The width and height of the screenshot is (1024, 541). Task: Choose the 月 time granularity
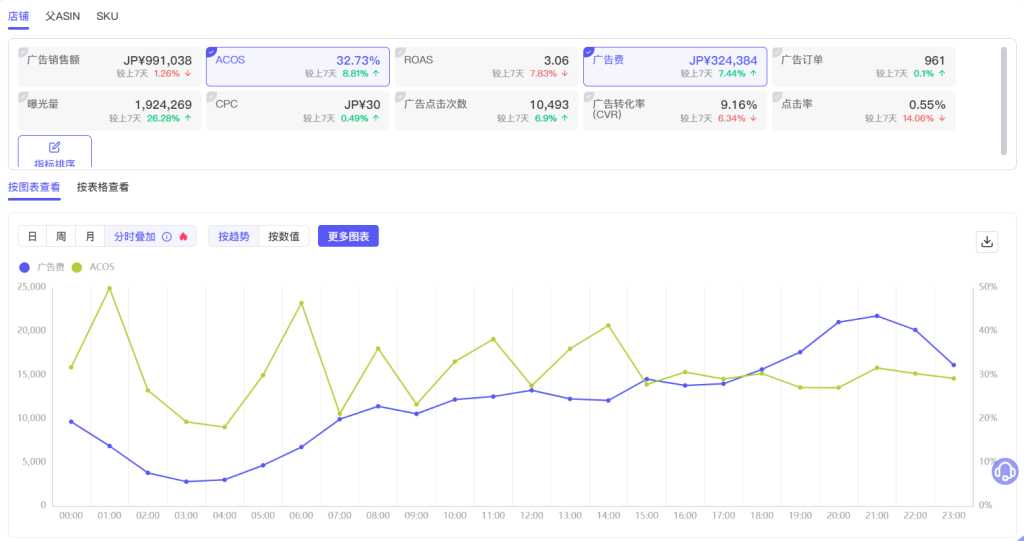[90, 237]
